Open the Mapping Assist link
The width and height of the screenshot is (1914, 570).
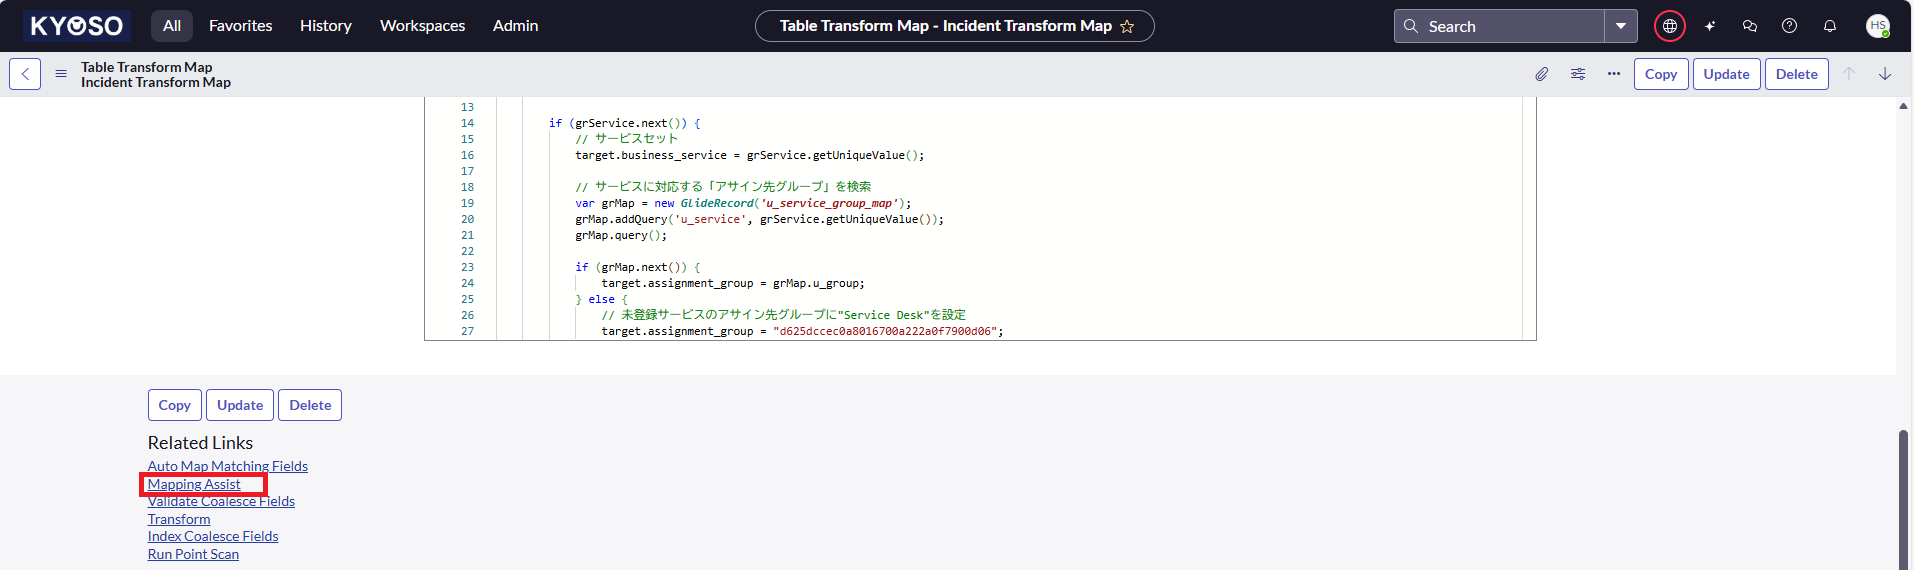point(194,484)
